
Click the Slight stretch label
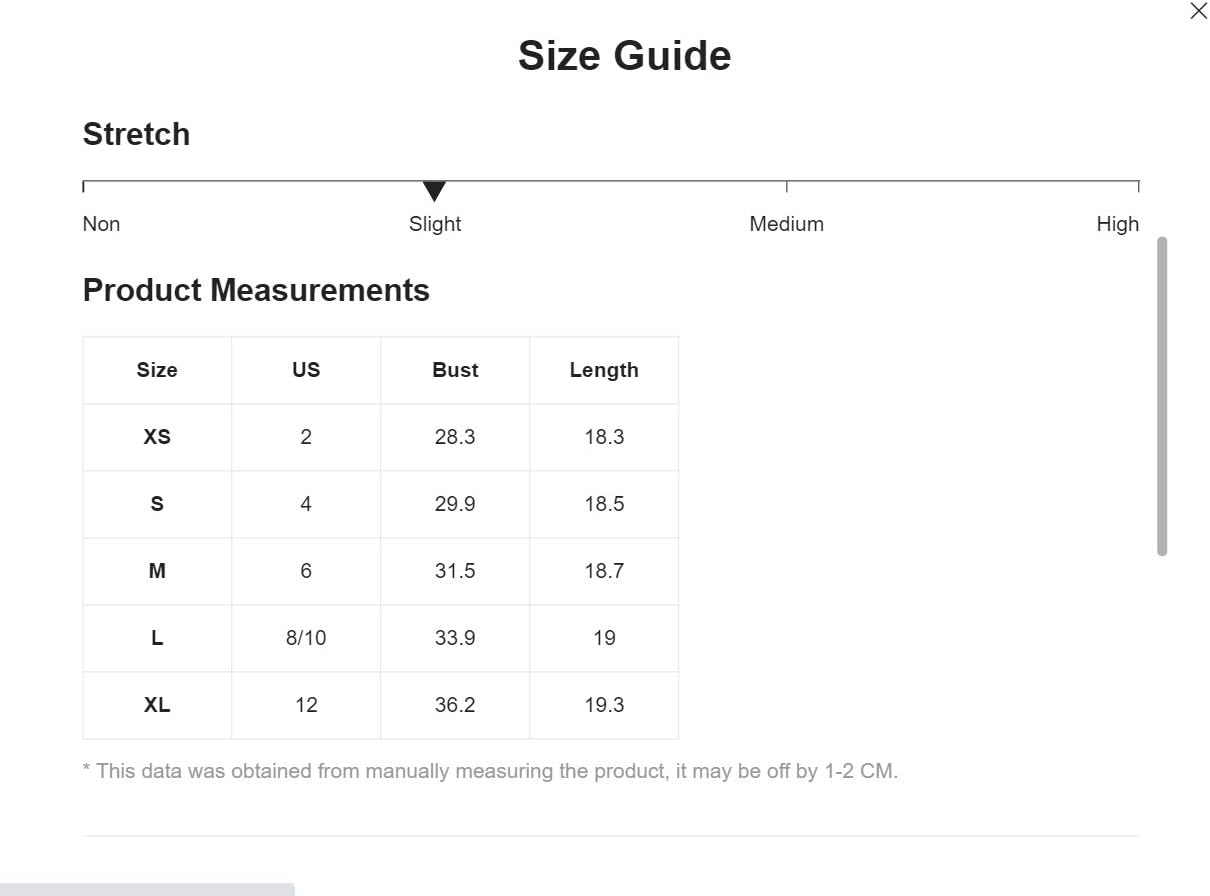coord(435,224)
